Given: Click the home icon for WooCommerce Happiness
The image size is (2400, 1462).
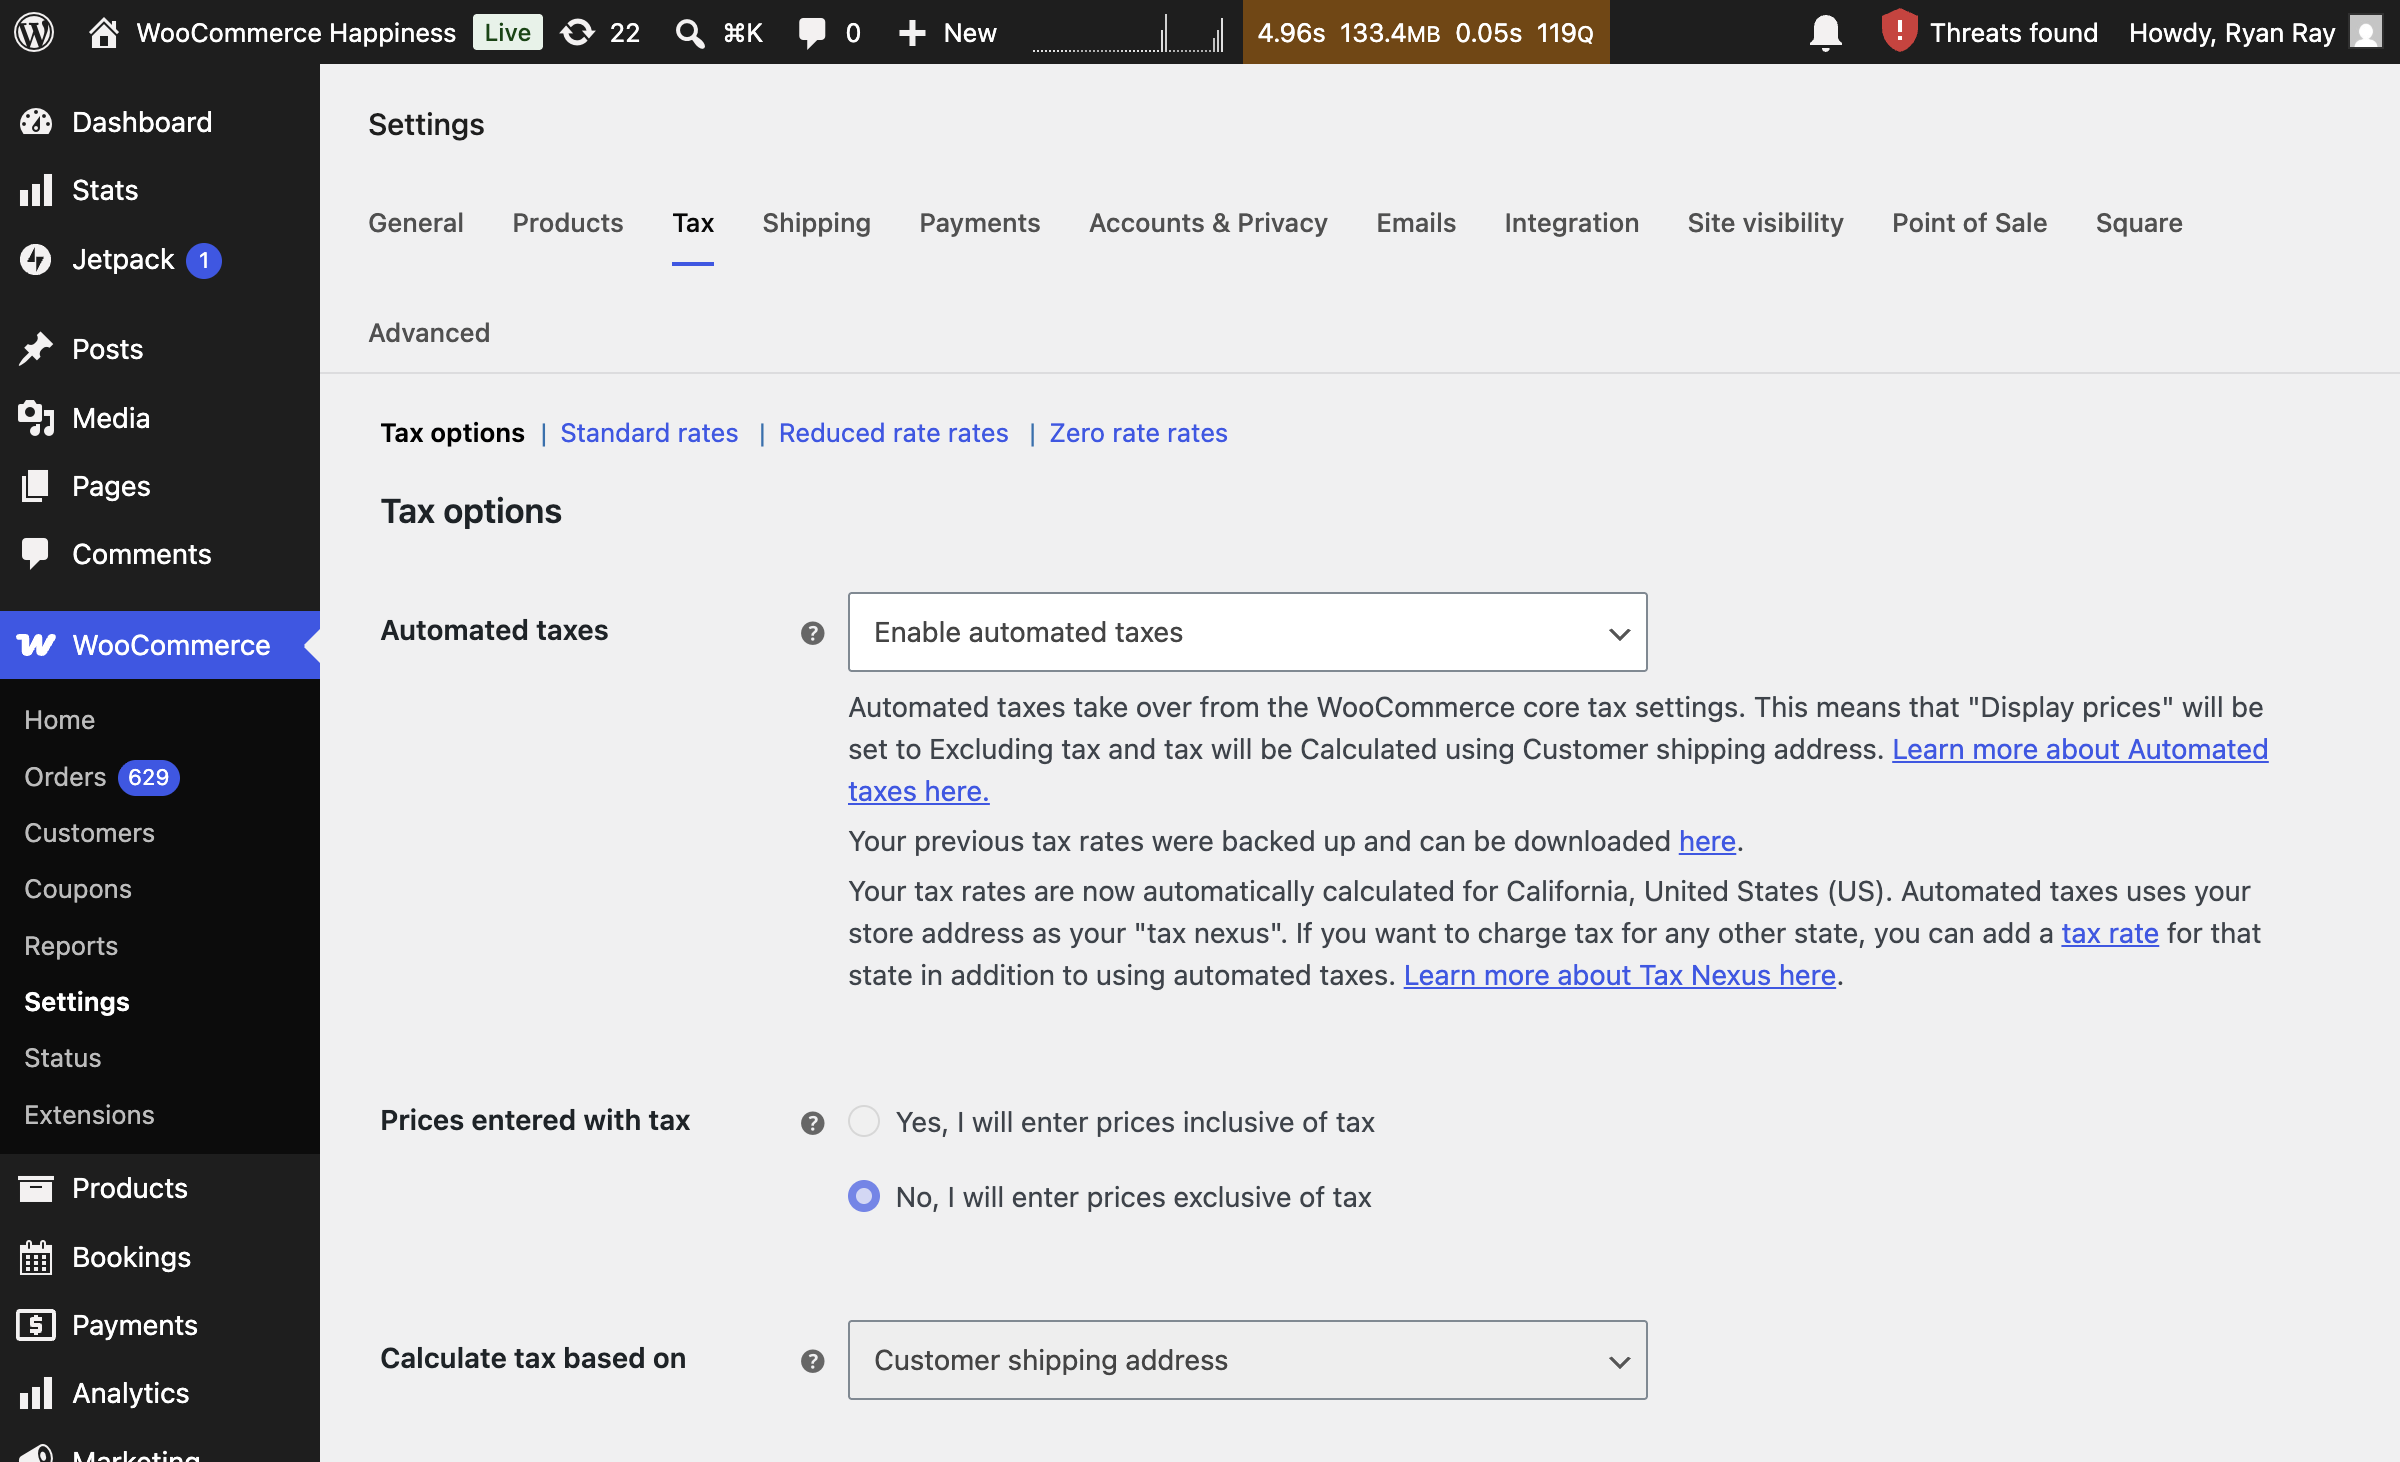Looking at the screenshot, I should click(103, 33).
